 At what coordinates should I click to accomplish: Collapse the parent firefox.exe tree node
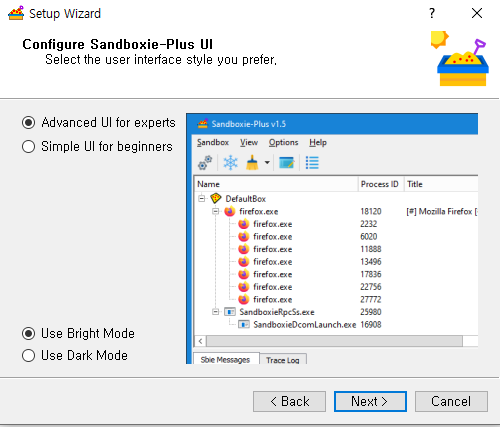(x=216, y=211)
